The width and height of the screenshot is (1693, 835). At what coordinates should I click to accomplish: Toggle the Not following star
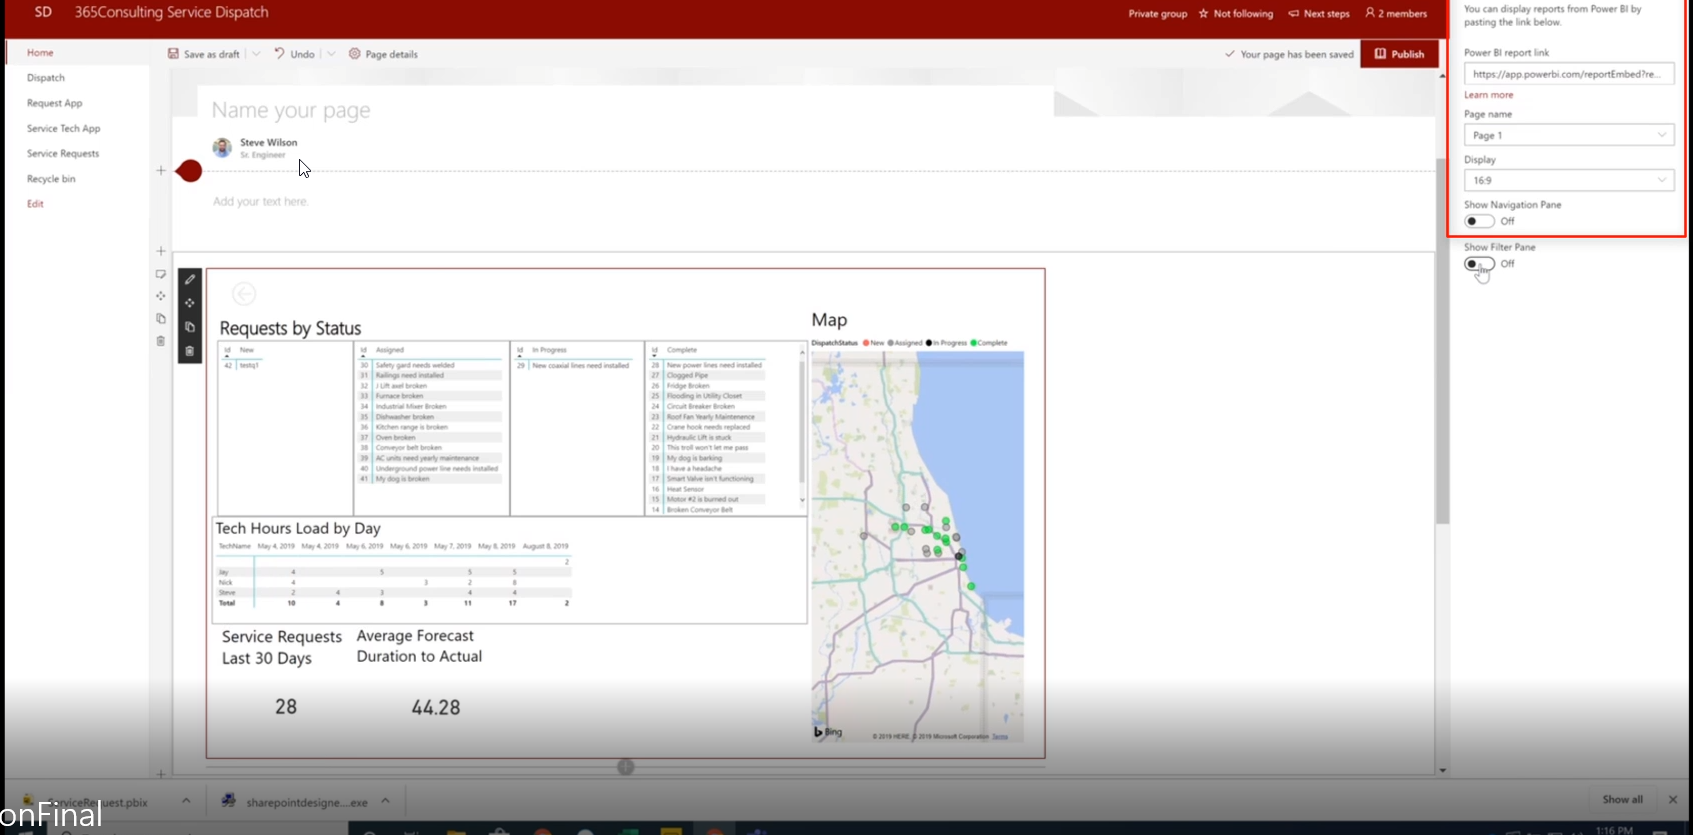click(x=1236, y=14)
